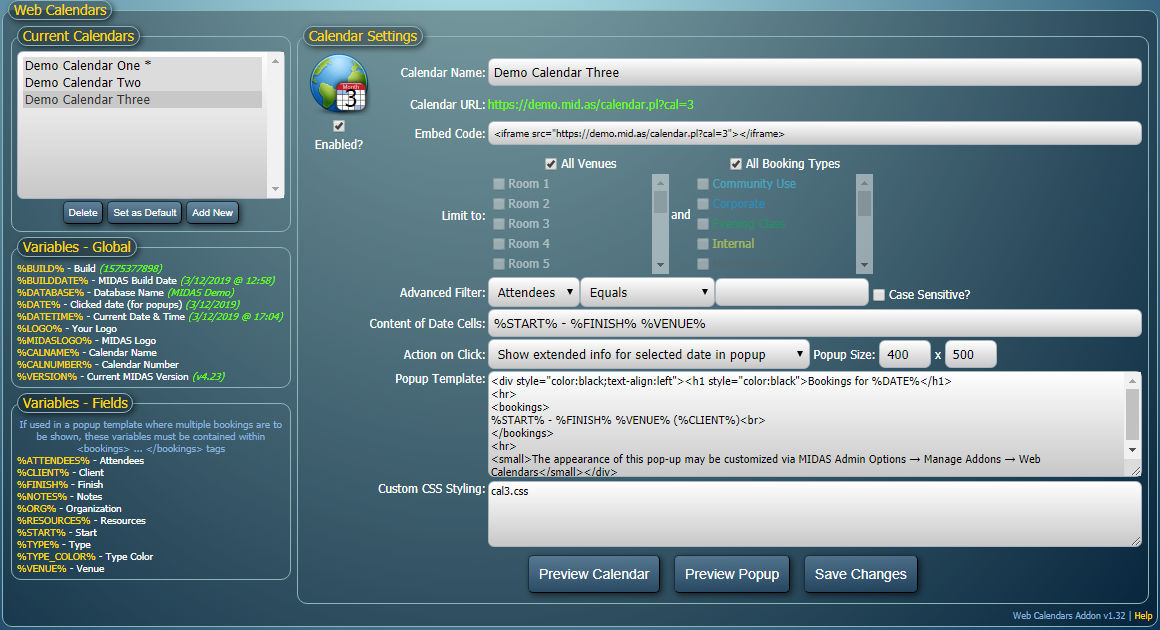Tick the Room 2 checkbox
Image resolution: width=1160 pixels, height=630 pixels.
point(499,204)
